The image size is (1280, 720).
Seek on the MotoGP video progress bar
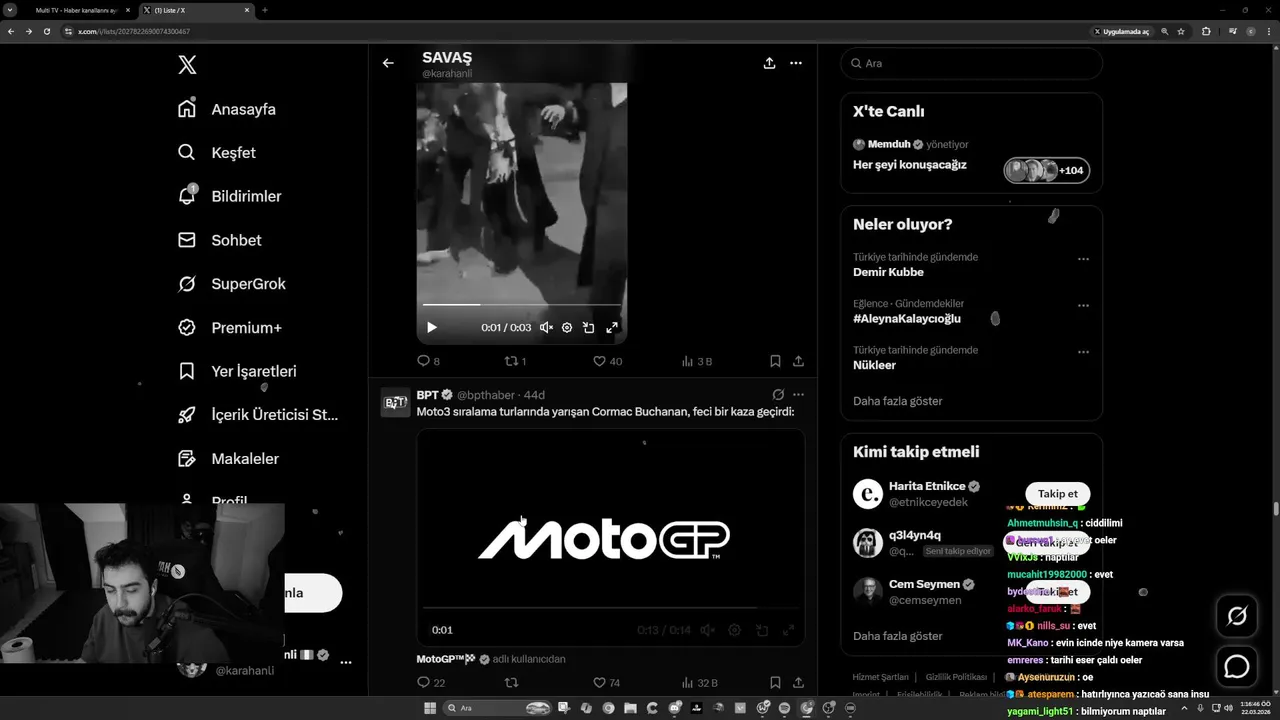(x=610, y=607)
